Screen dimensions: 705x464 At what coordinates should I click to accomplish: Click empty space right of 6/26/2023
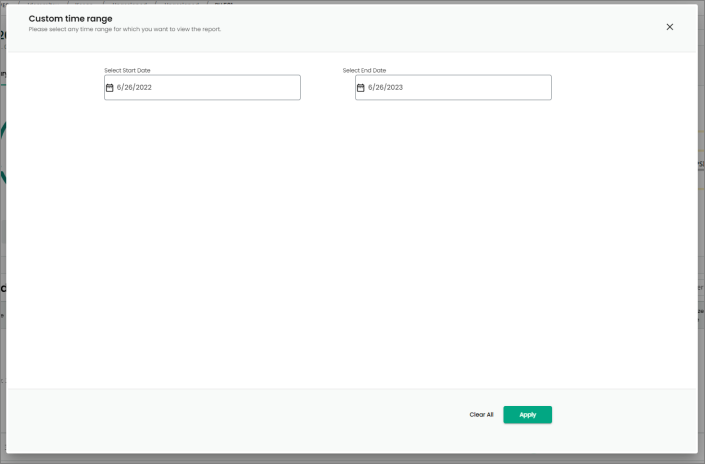click(480, 88)
